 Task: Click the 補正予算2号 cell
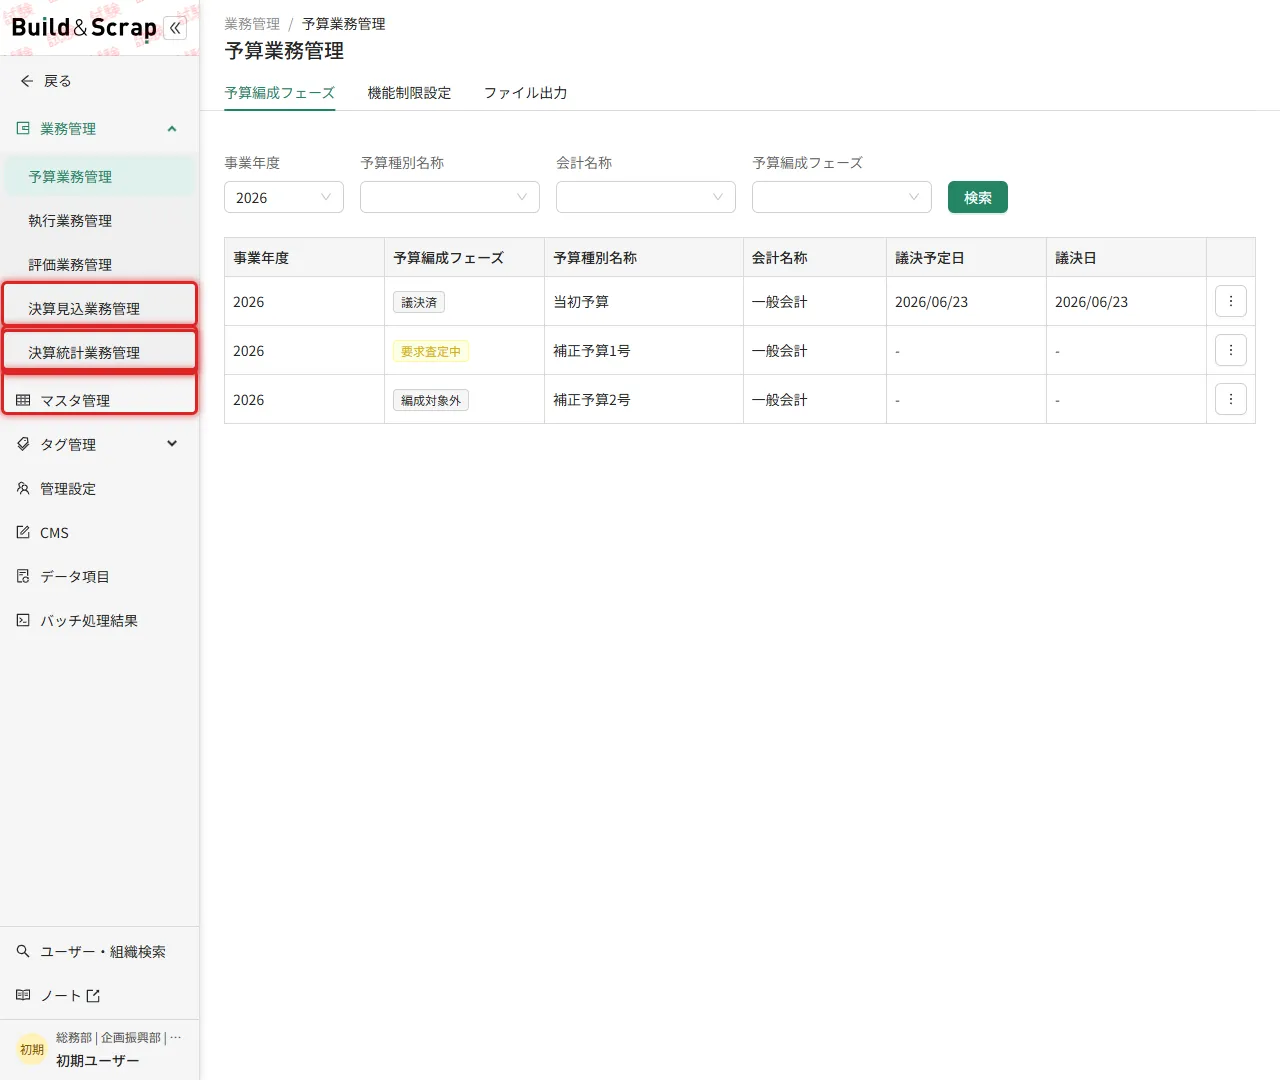coord(644,399)
